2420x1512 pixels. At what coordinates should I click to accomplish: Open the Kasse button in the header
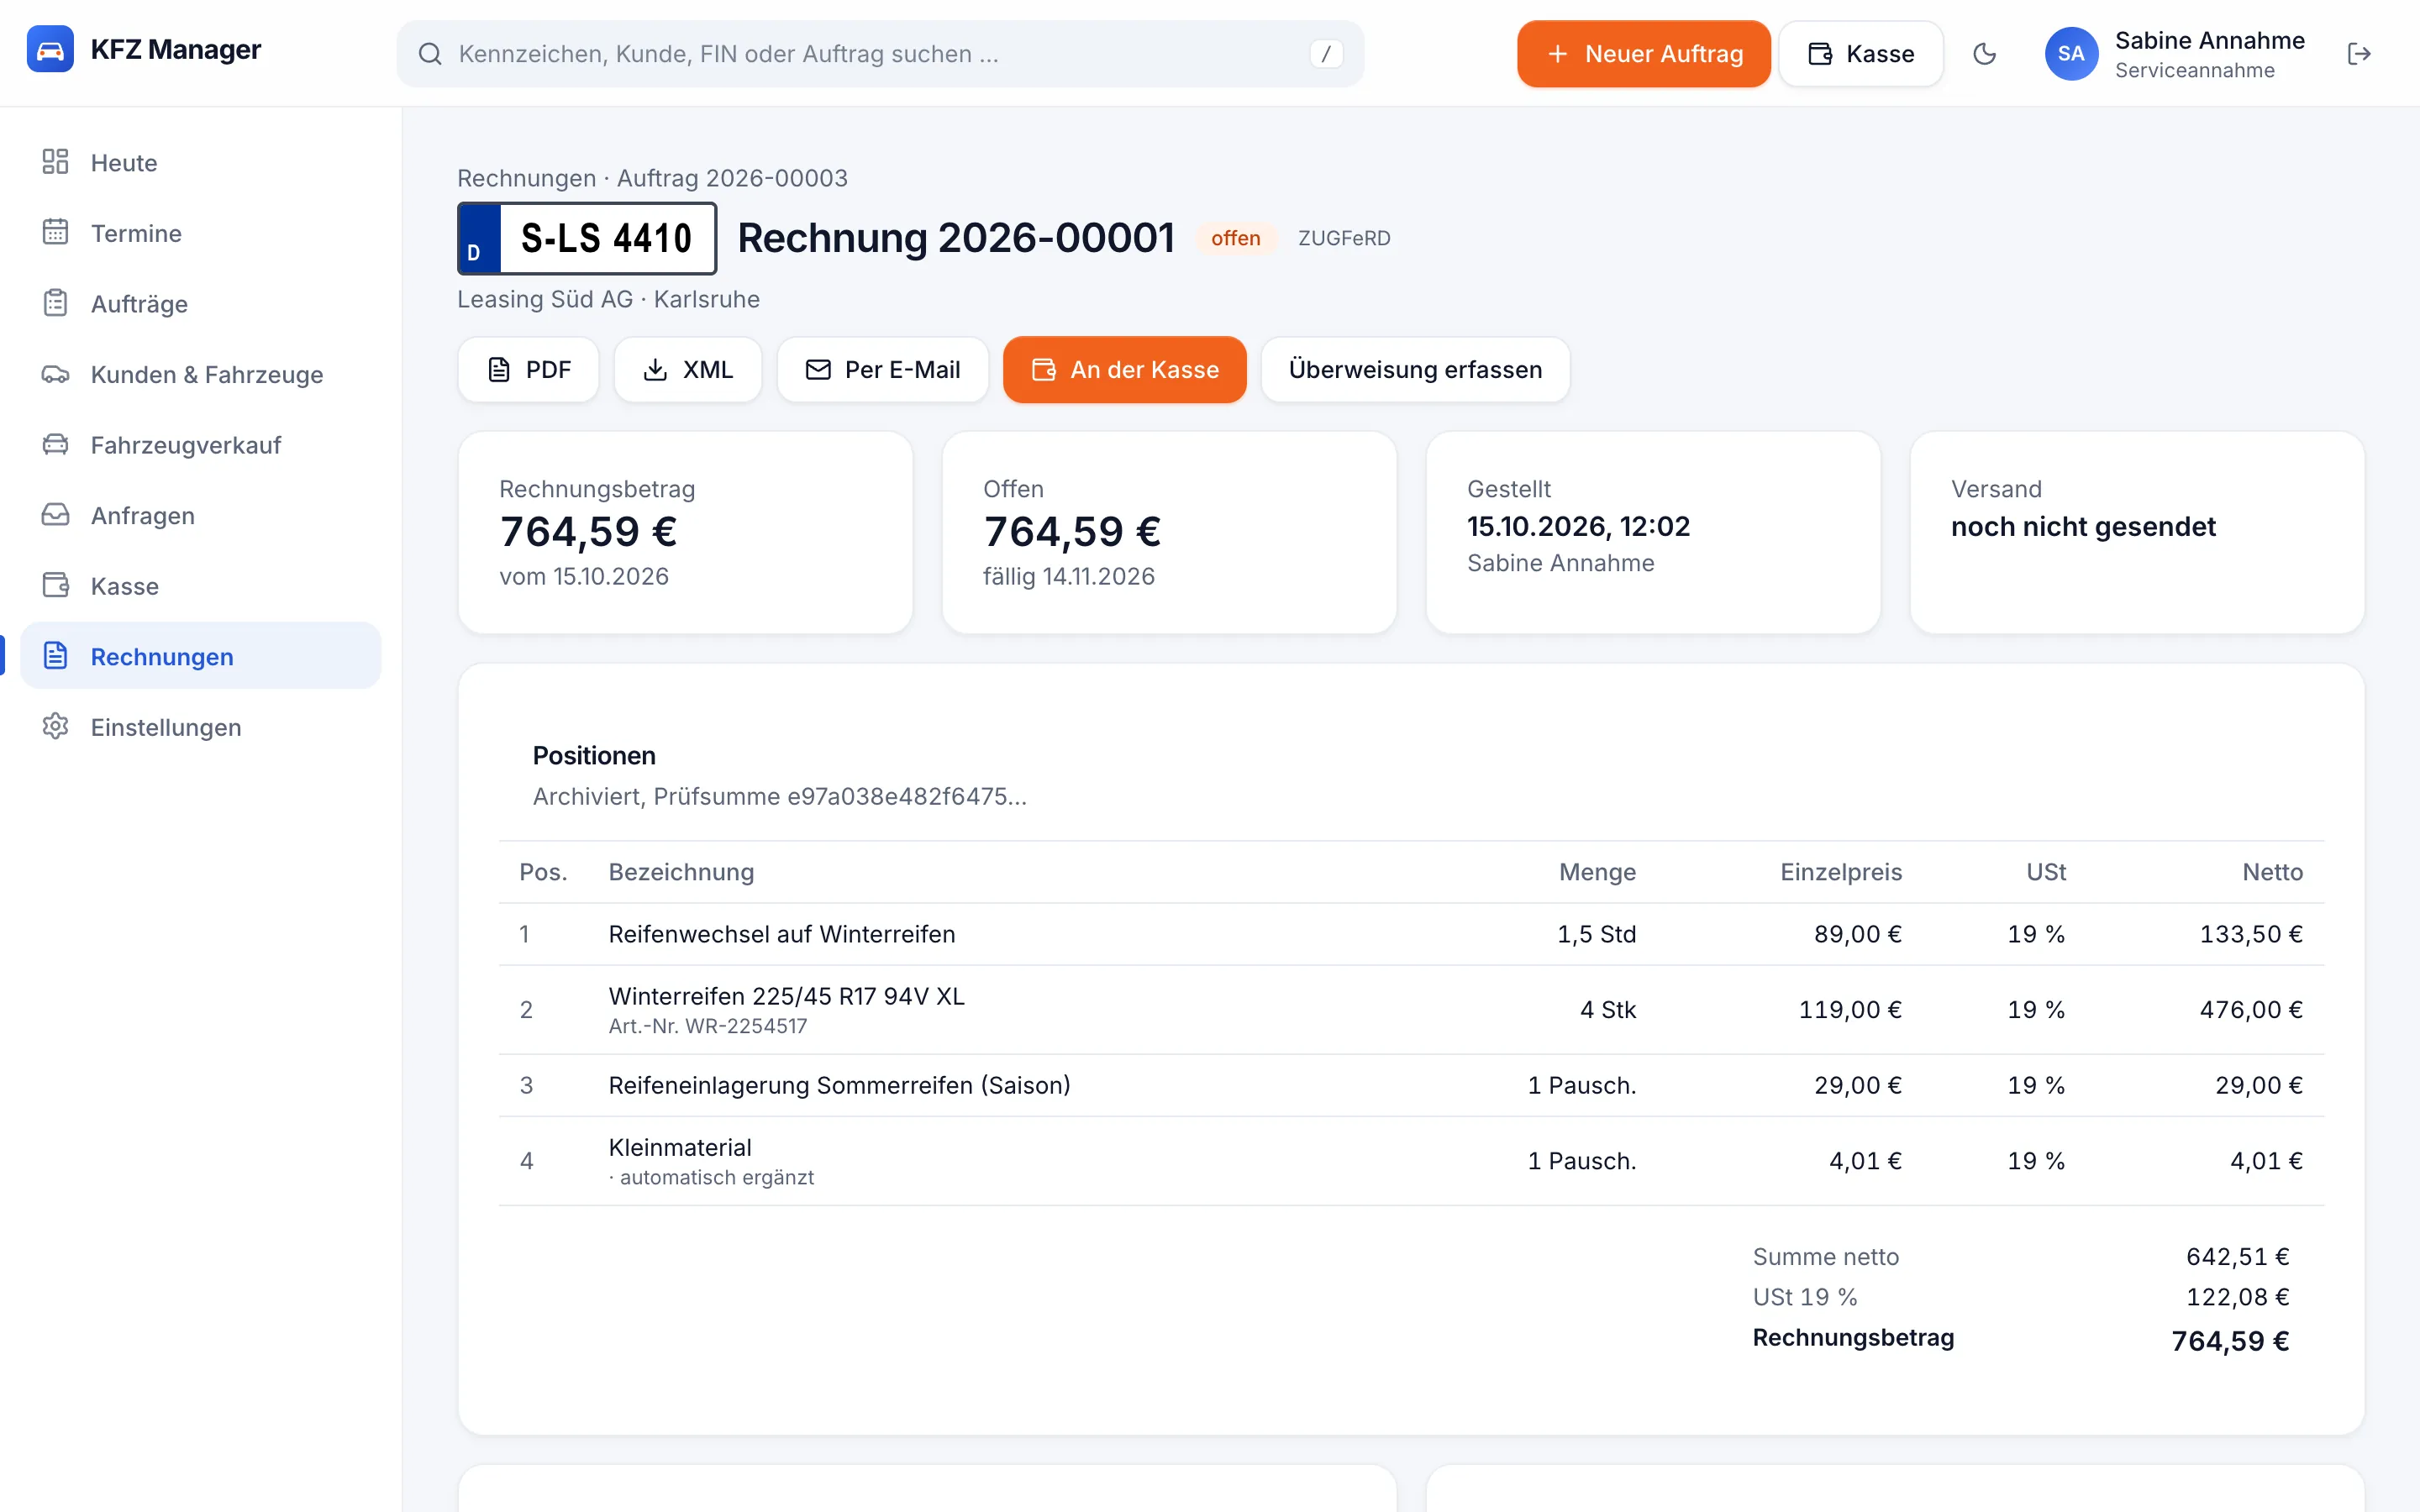tap(1861, 54)
